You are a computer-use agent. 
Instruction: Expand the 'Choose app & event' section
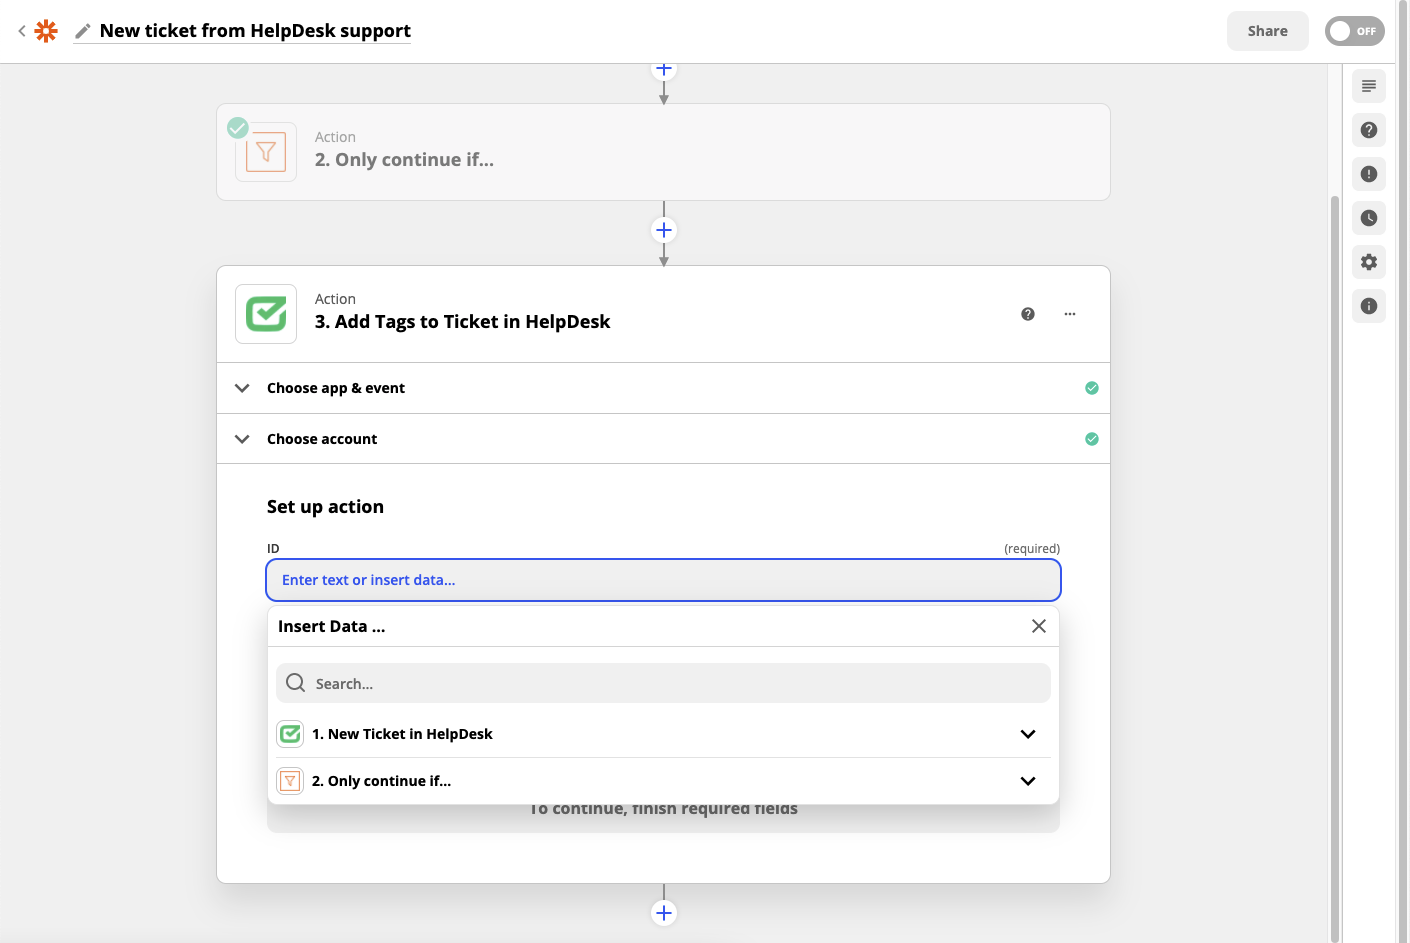(663, 388)
